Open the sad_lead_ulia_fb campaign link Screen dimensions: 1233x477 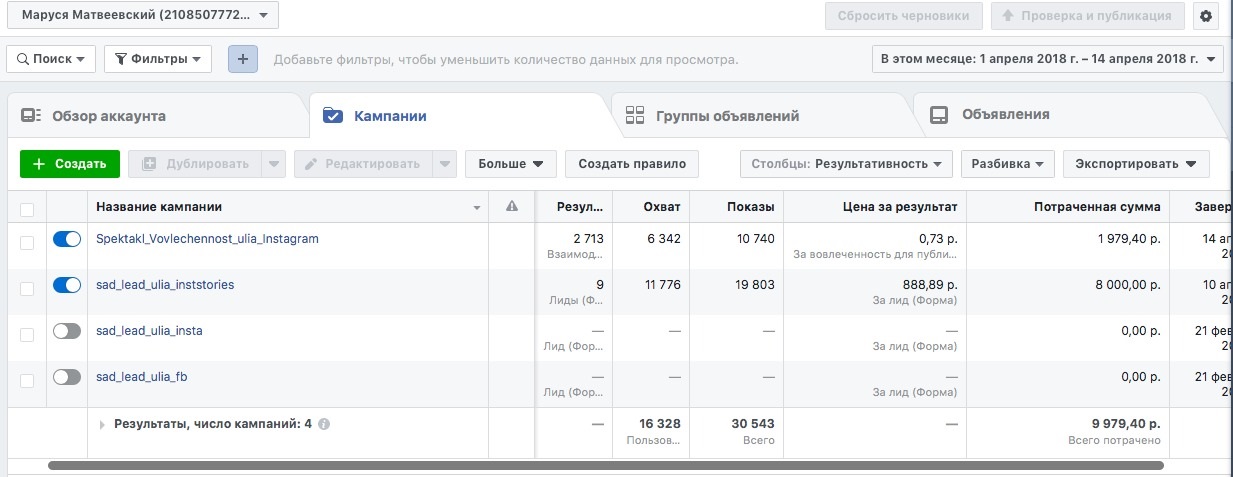(141, 377)
